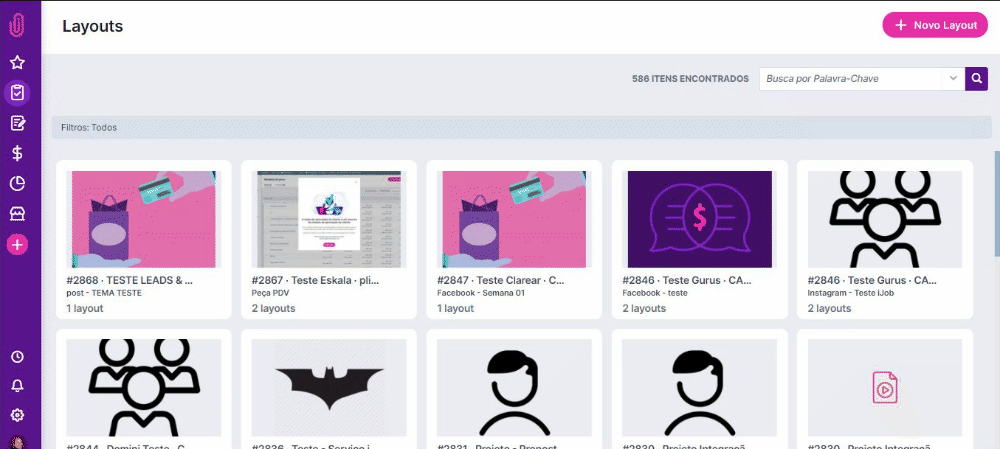Screen dimensions: 1000x449
Task: Open the notepad with pencil sidebar icon
Action: point(17,123)
